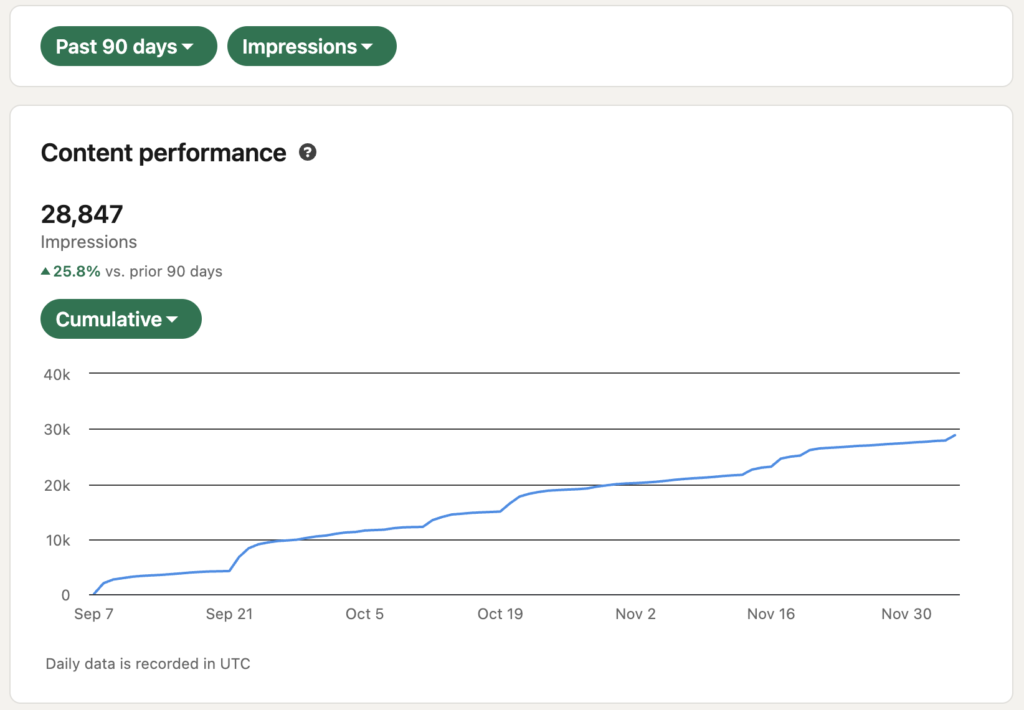The width and height of the screenshot is (1024, 710).
Task: Click the Sep 7 x-axis label
Action: coord(94,614)
